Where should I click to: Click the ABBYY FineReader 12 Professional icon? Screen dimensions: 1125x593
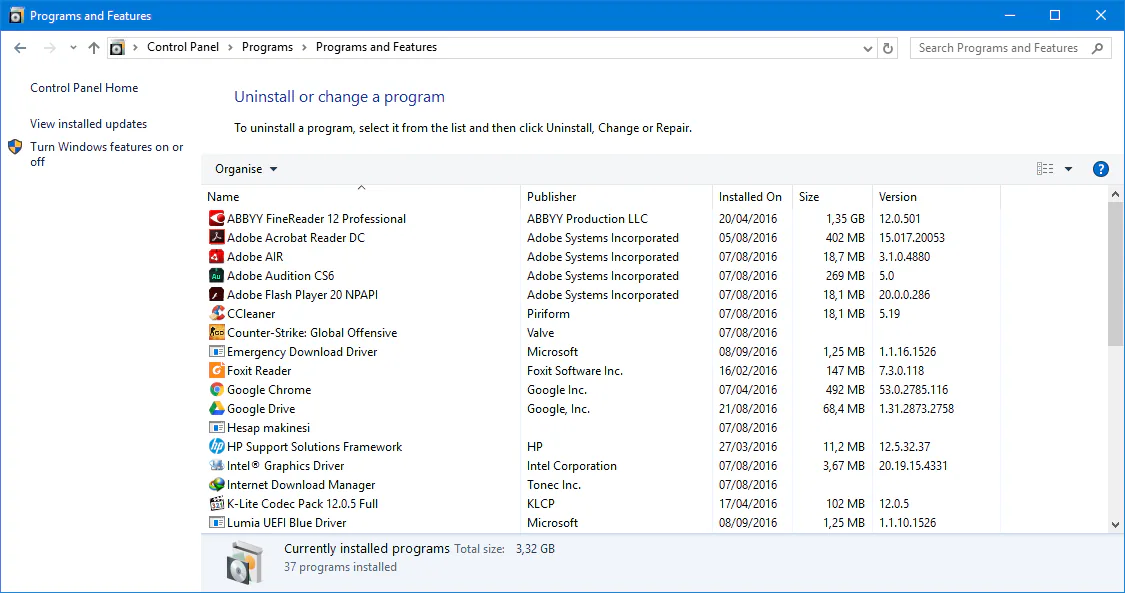(216, 218)
